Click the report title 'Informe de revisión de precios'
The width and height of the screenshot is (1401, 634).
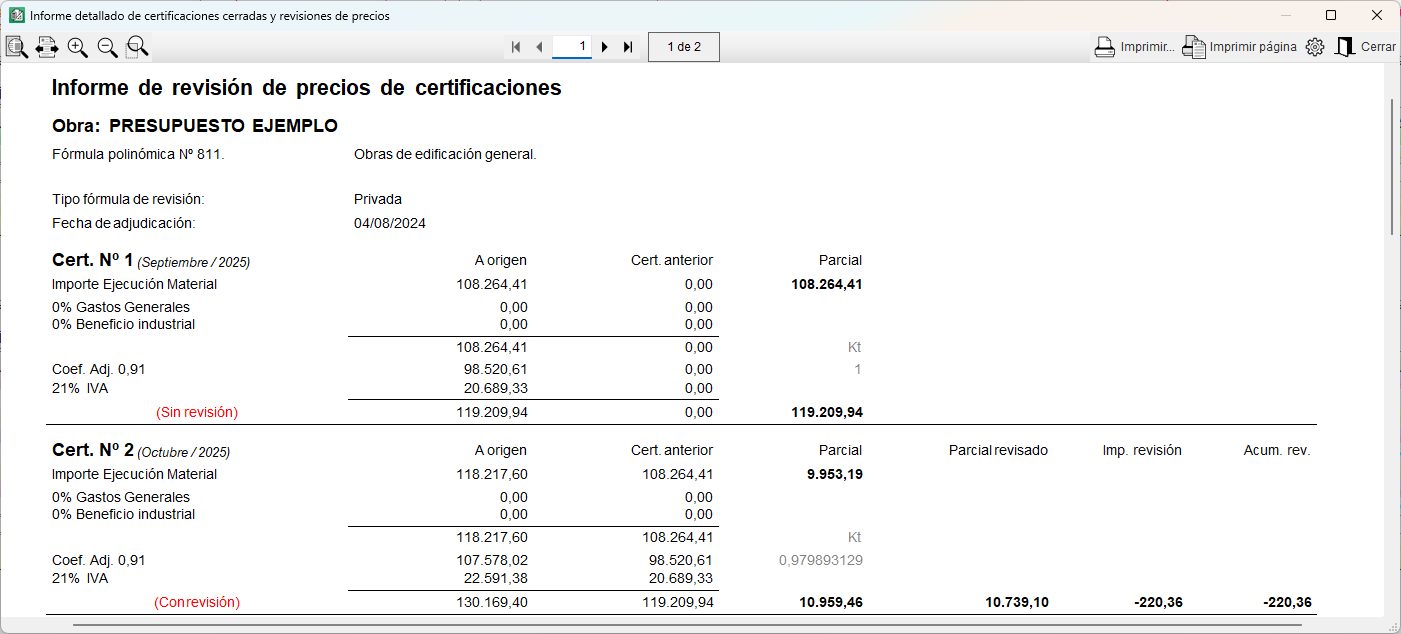point(306,88)
